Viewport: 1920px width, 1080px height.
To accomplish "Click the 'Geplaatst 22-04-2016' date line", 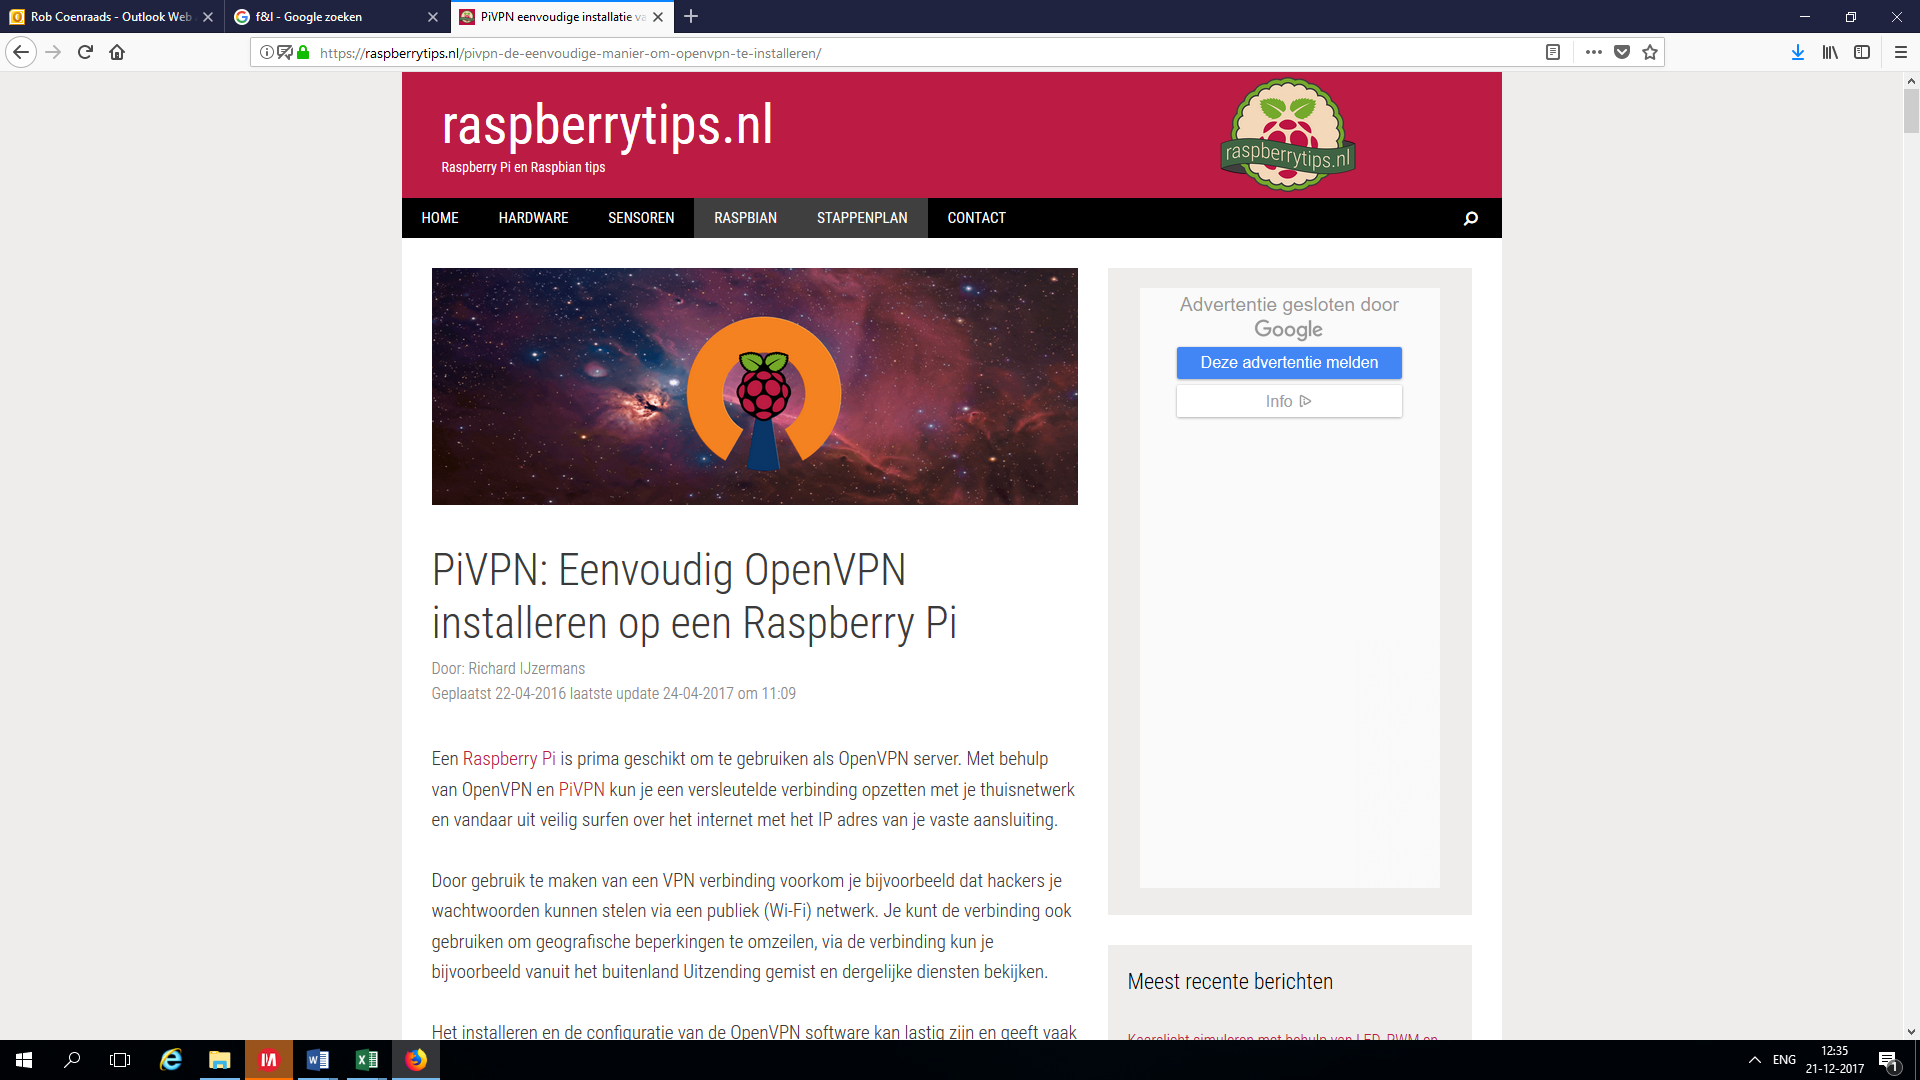I will click(x=614, y=694).
